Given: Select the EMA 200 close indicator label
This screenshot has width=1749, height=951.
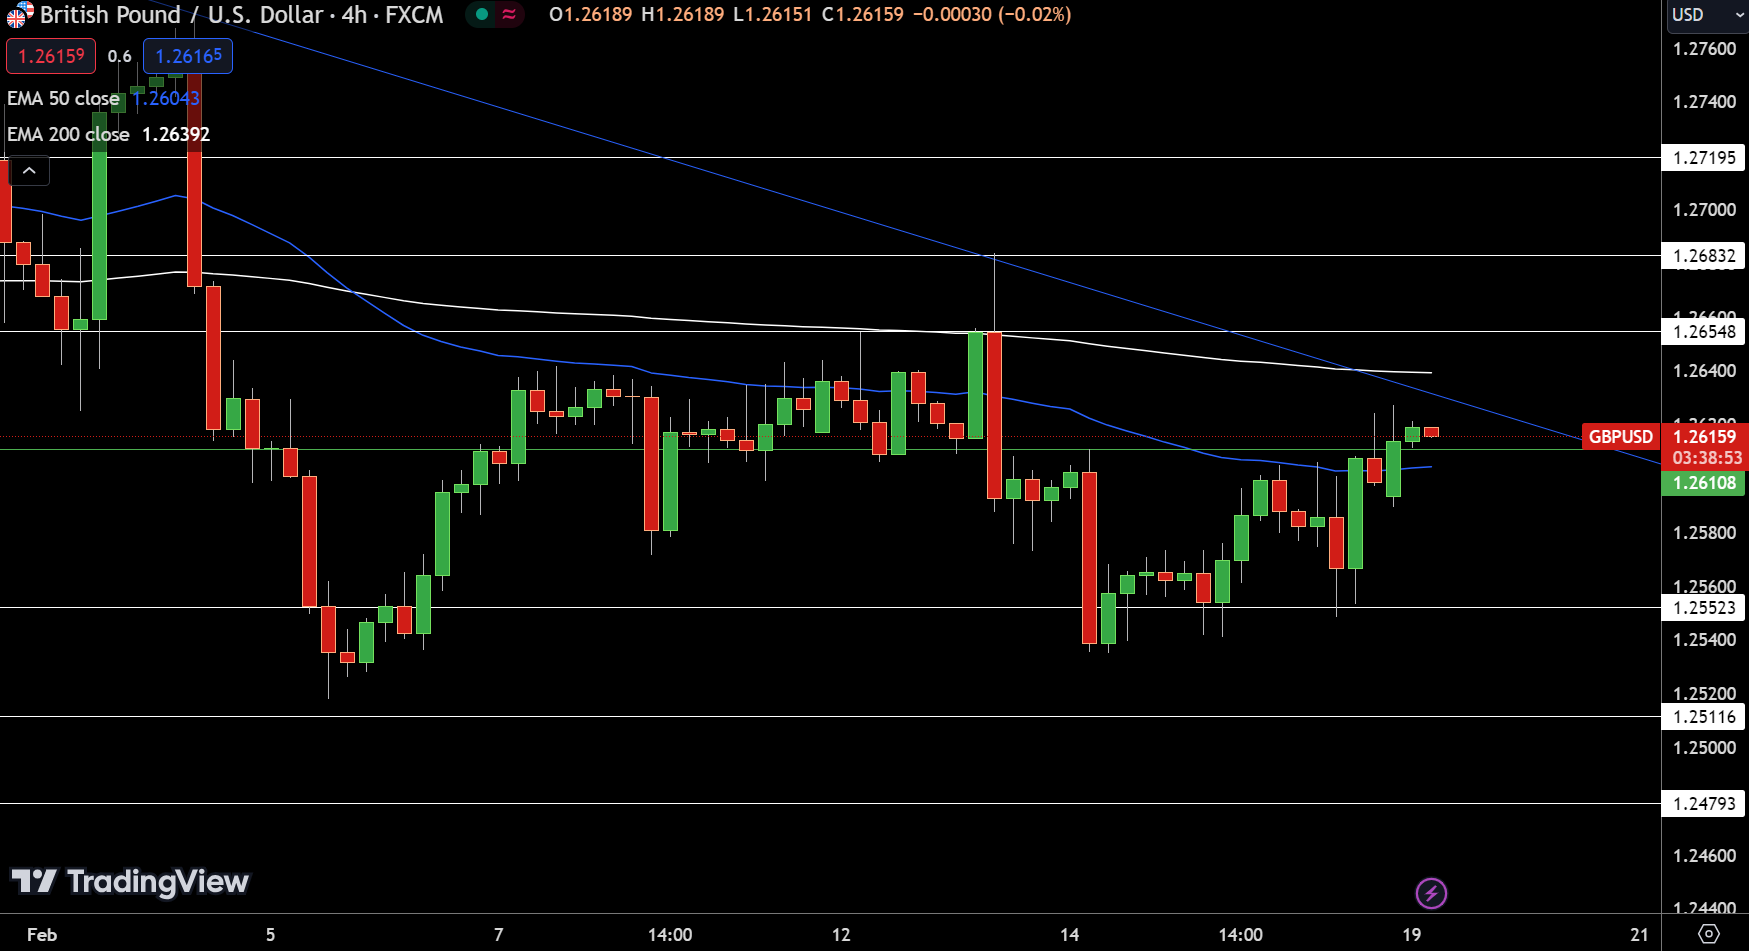Looking at the screenshot, I should click(x=68, y=134).
